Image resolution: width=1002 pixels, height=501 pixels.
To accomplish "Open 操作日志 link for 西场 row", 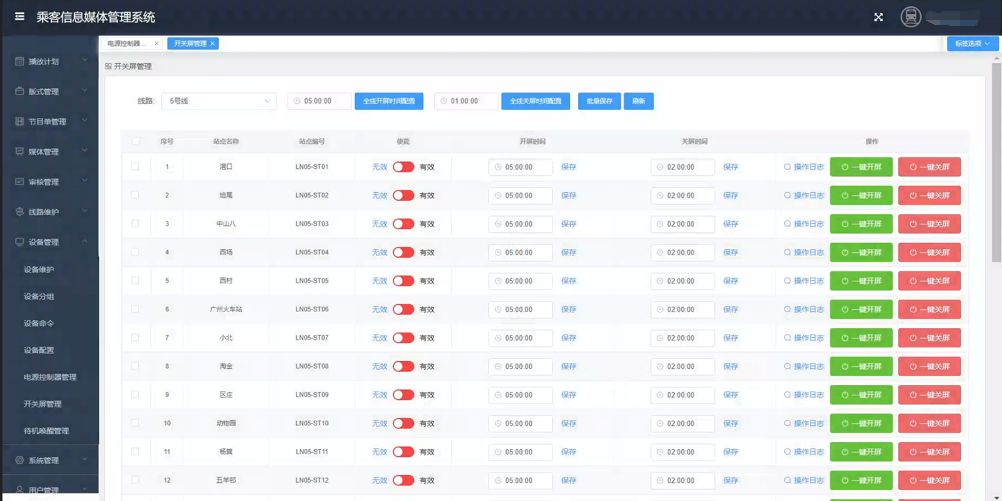I will (x=804, y=253).
